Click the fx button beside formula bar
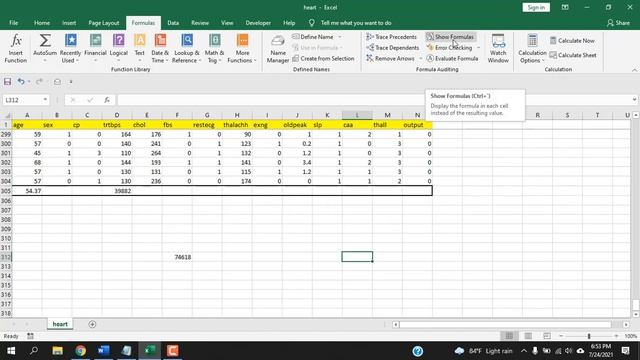The width and height of the screenshot is (640, 360). 107,100
